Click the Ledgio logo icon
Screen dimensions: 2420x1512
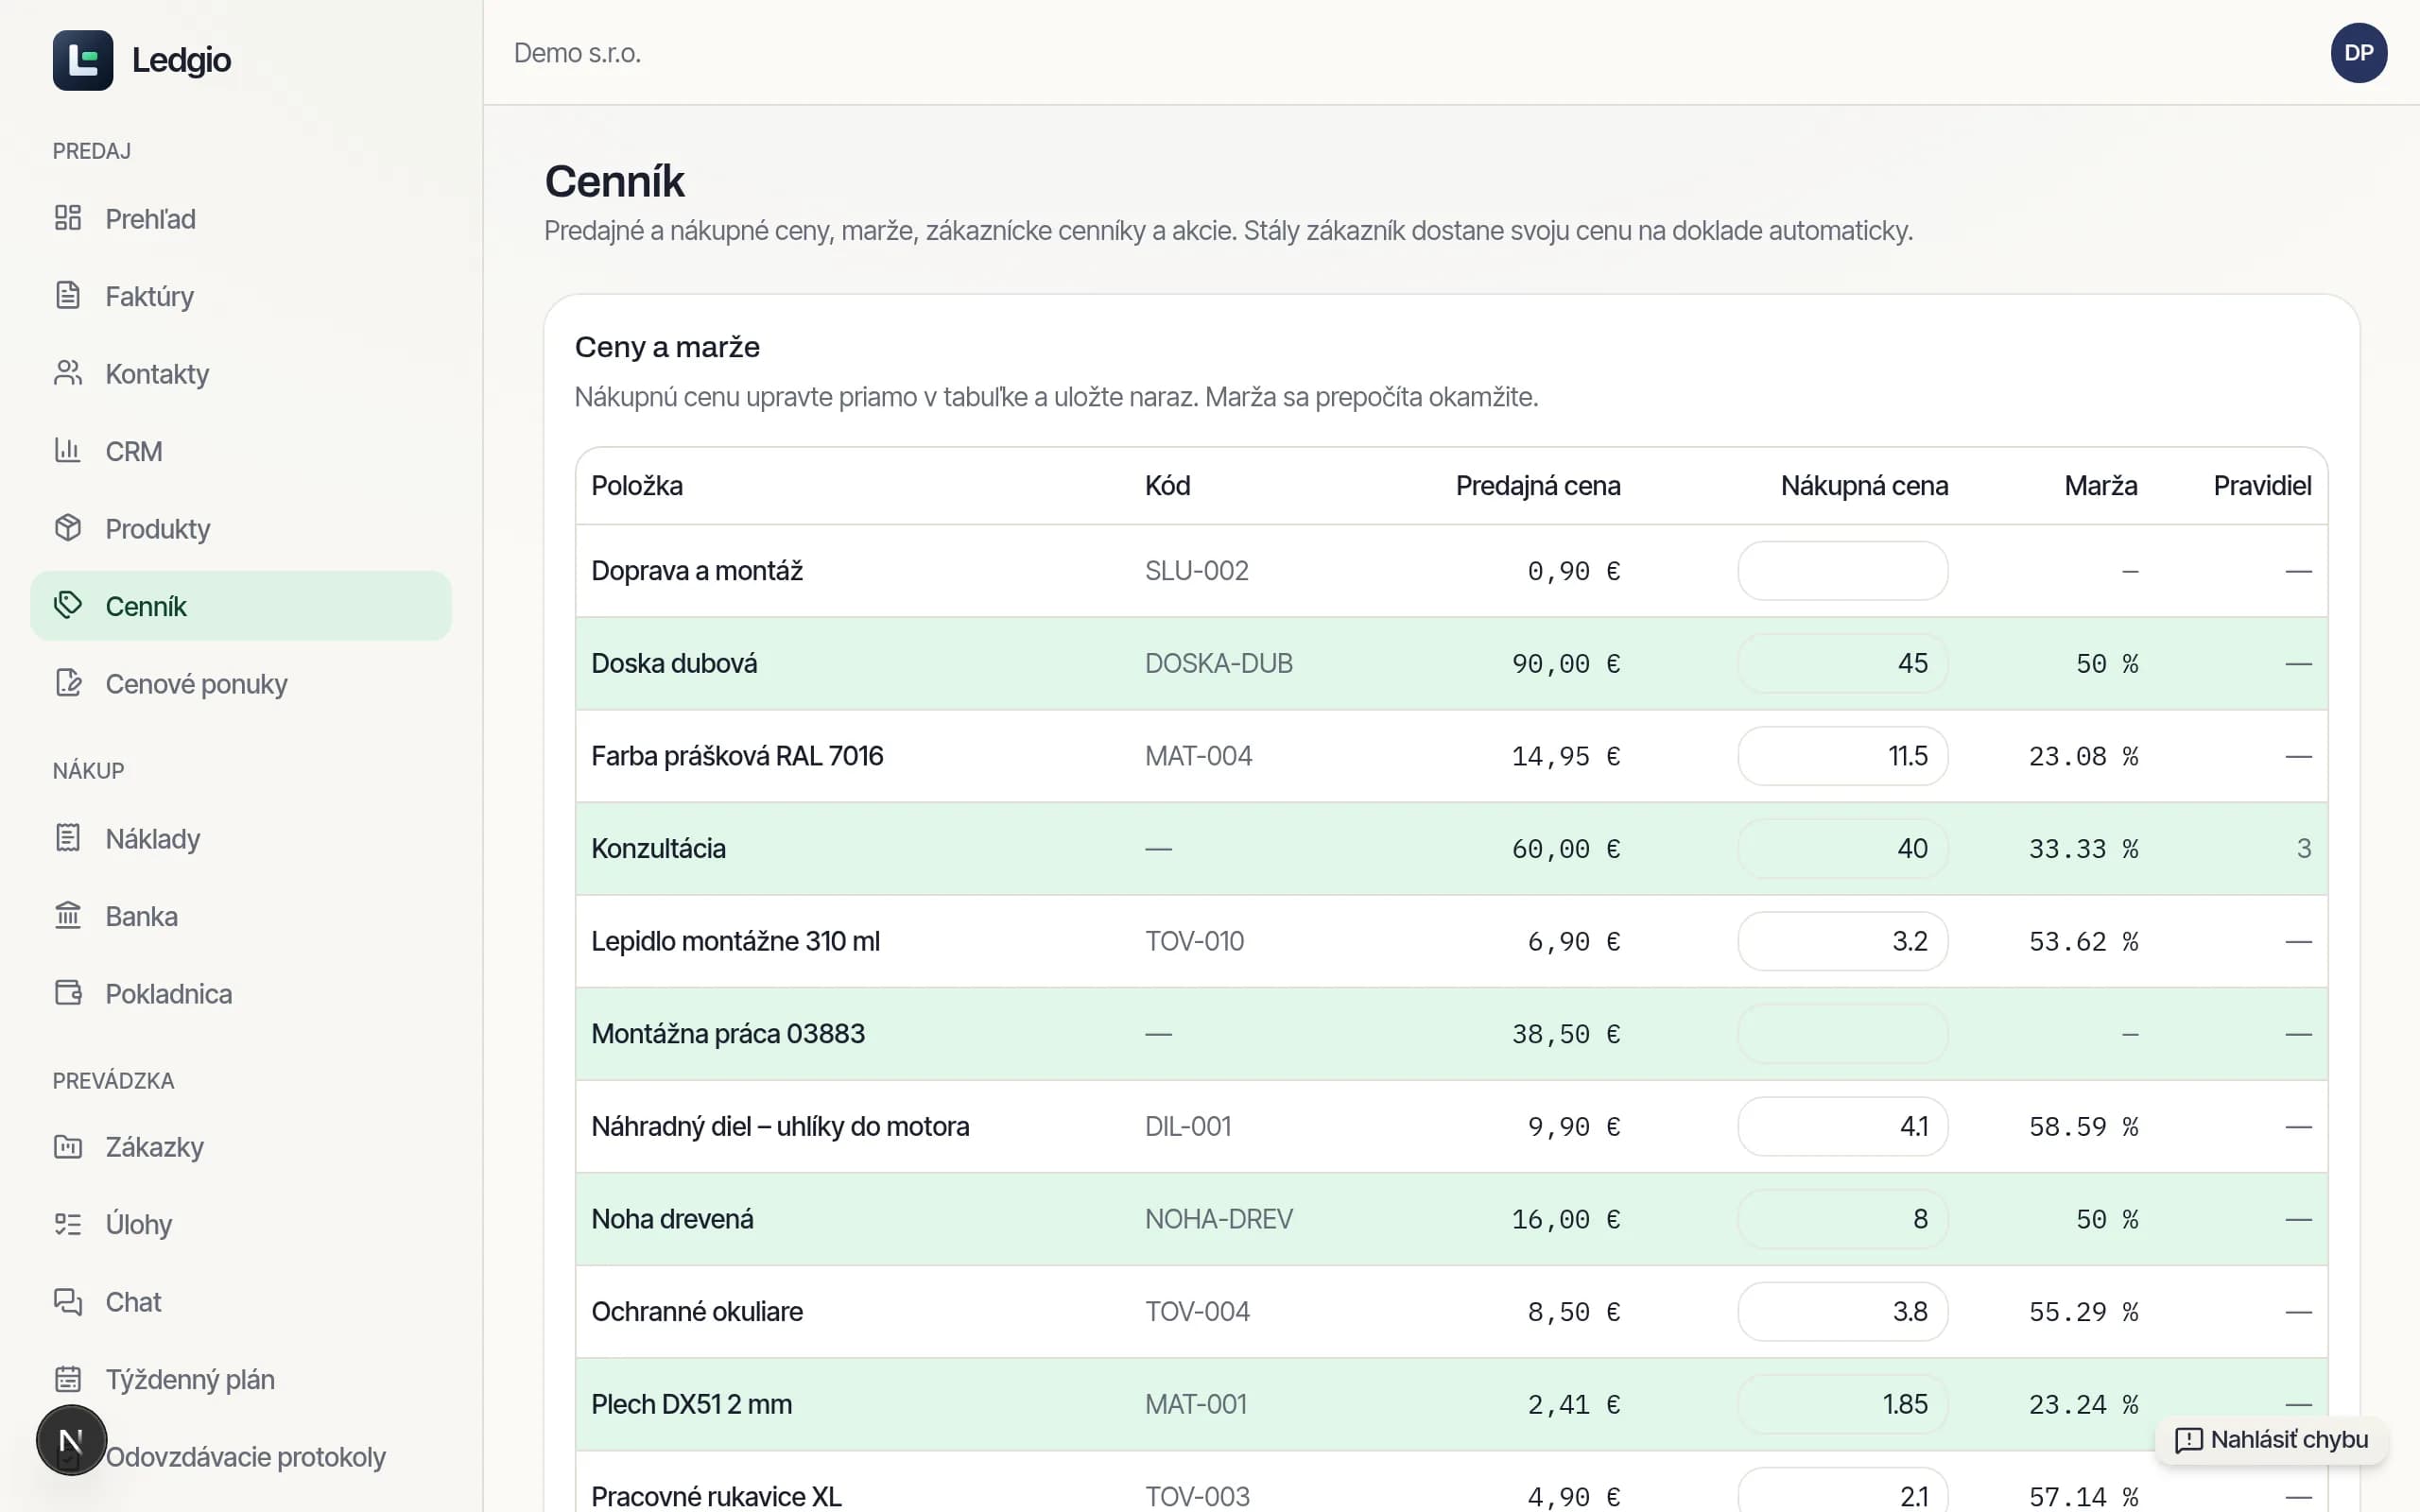[x=83, y=60]
